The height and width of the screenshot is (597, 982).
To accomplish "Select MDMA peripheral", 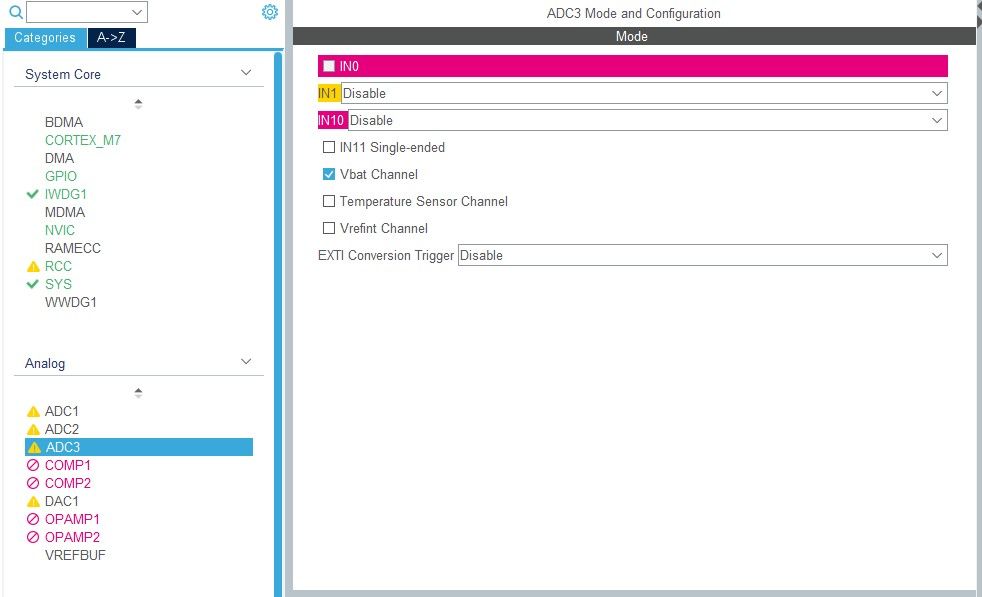I will (x=65, y=212).
